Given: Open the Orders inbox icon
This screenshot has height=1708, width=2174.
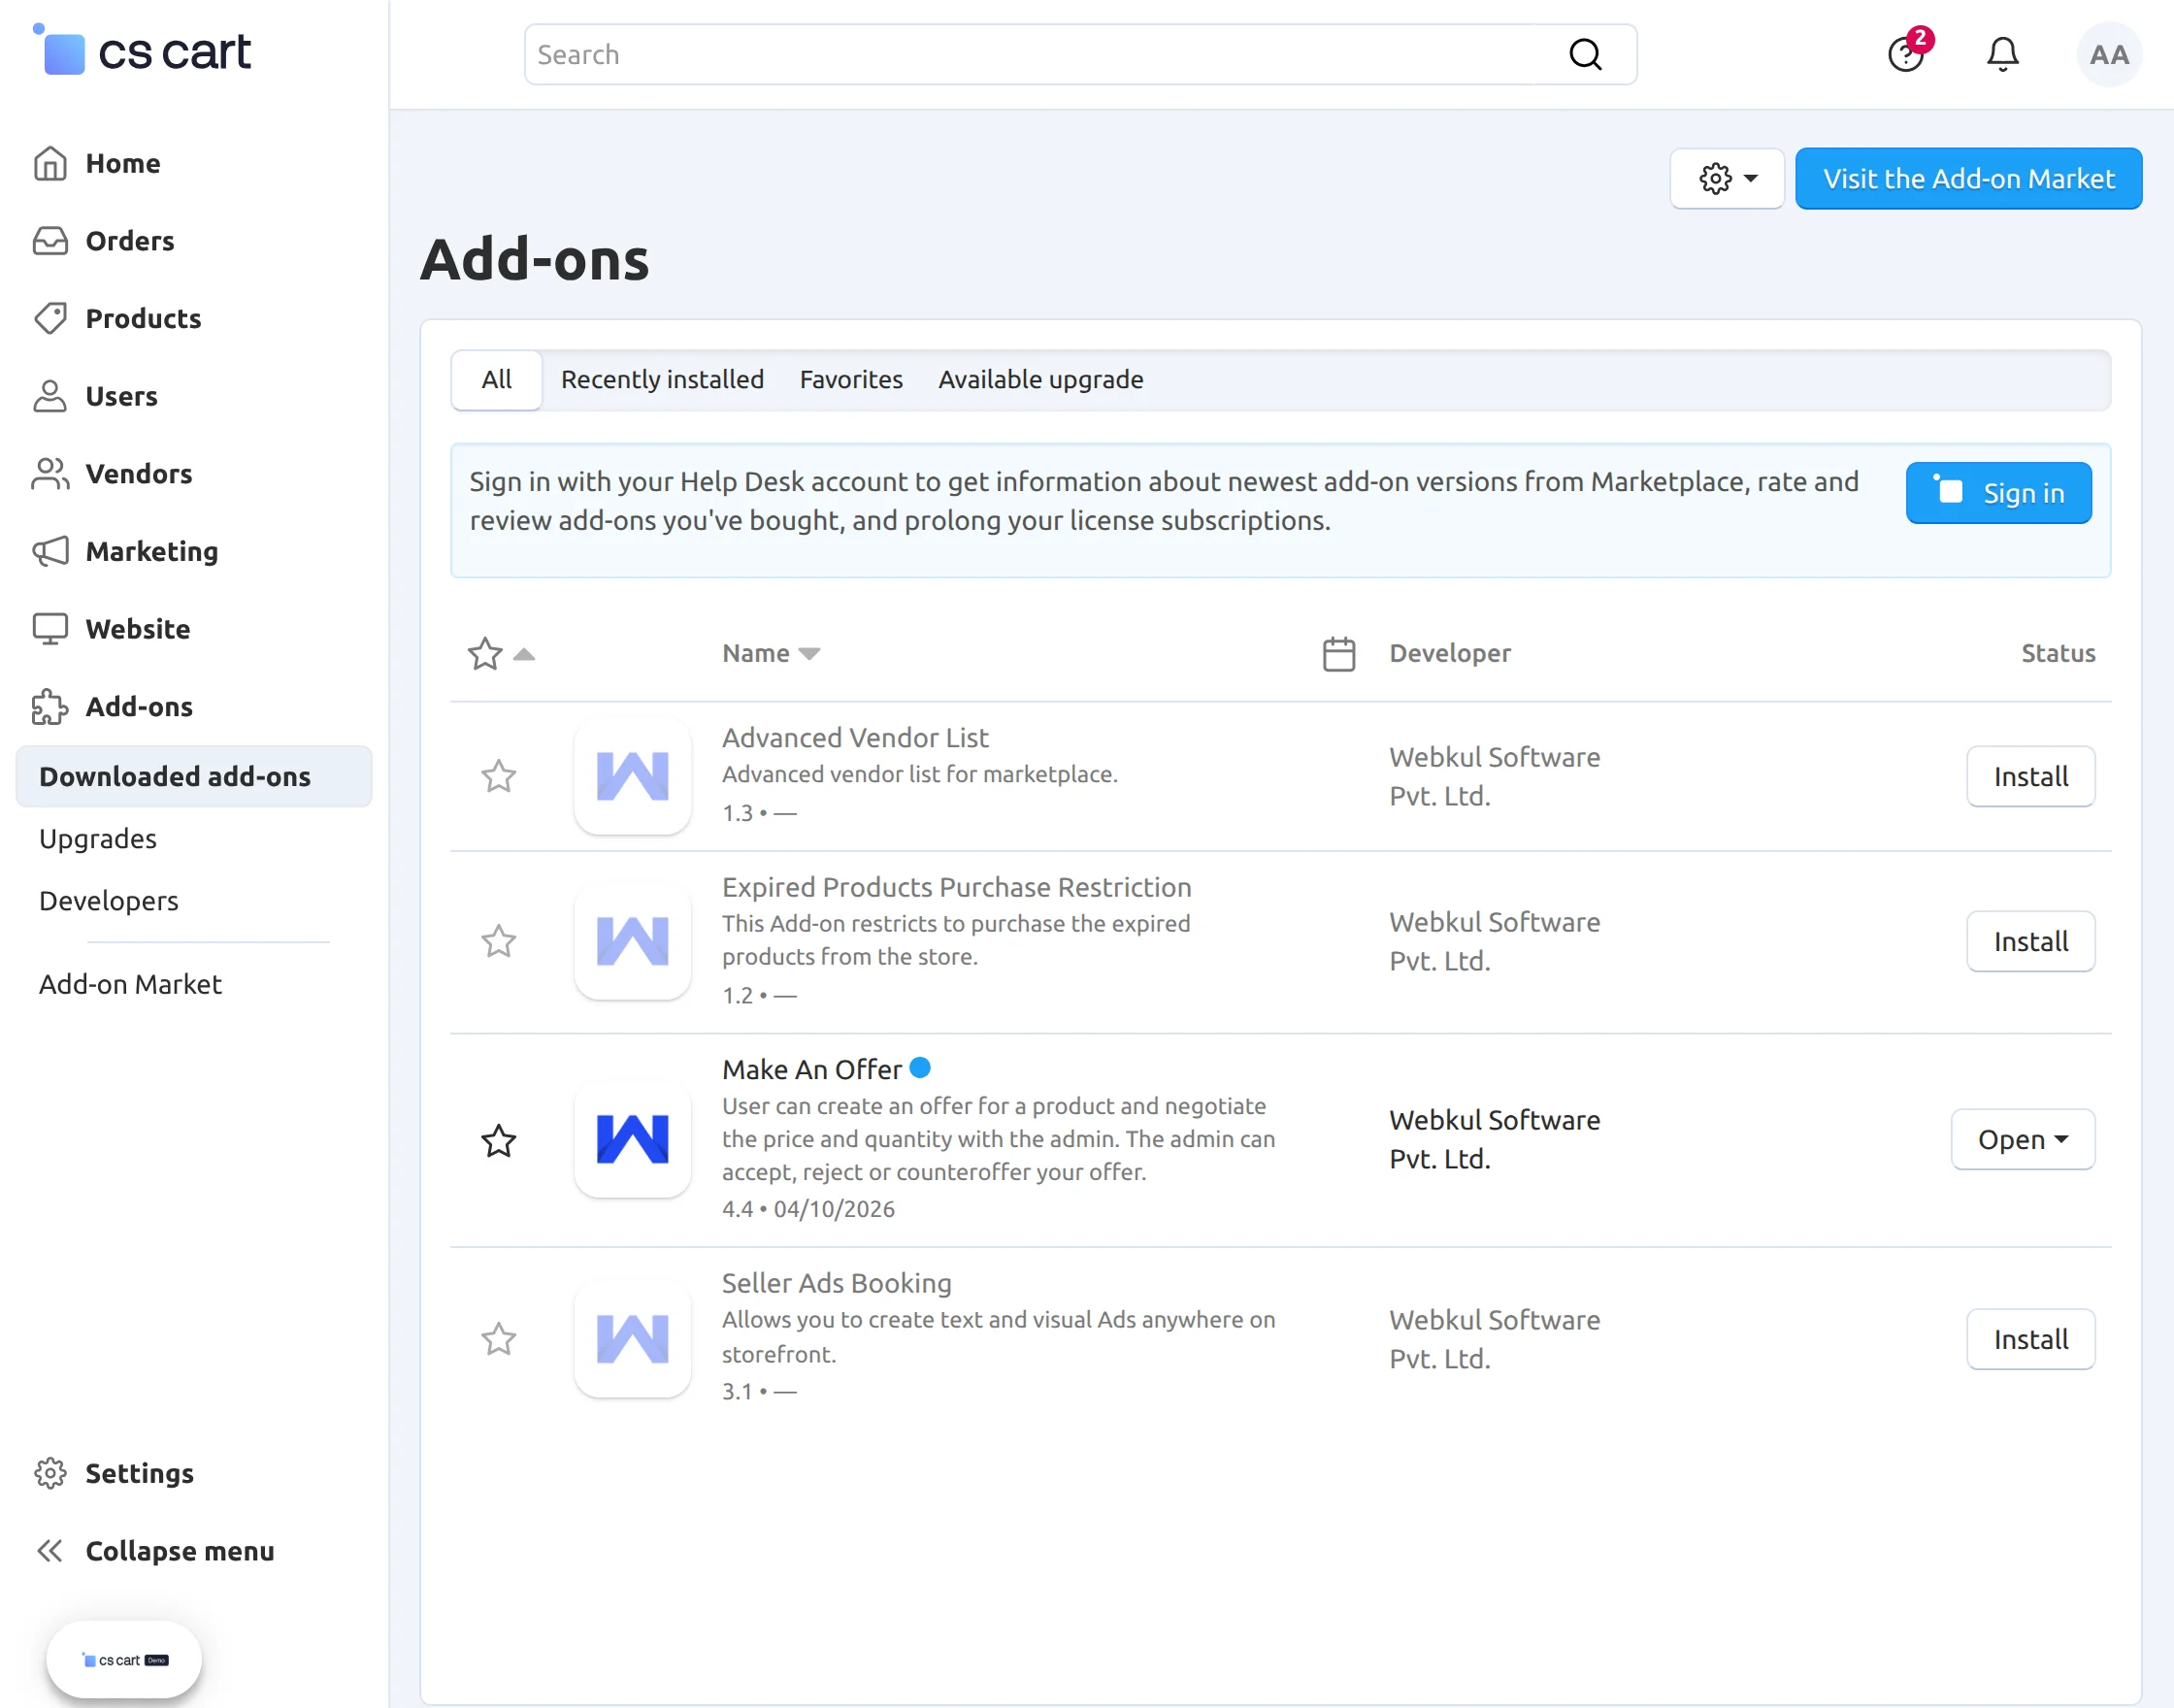Looking at the screenshot, I should coord(50,241).
